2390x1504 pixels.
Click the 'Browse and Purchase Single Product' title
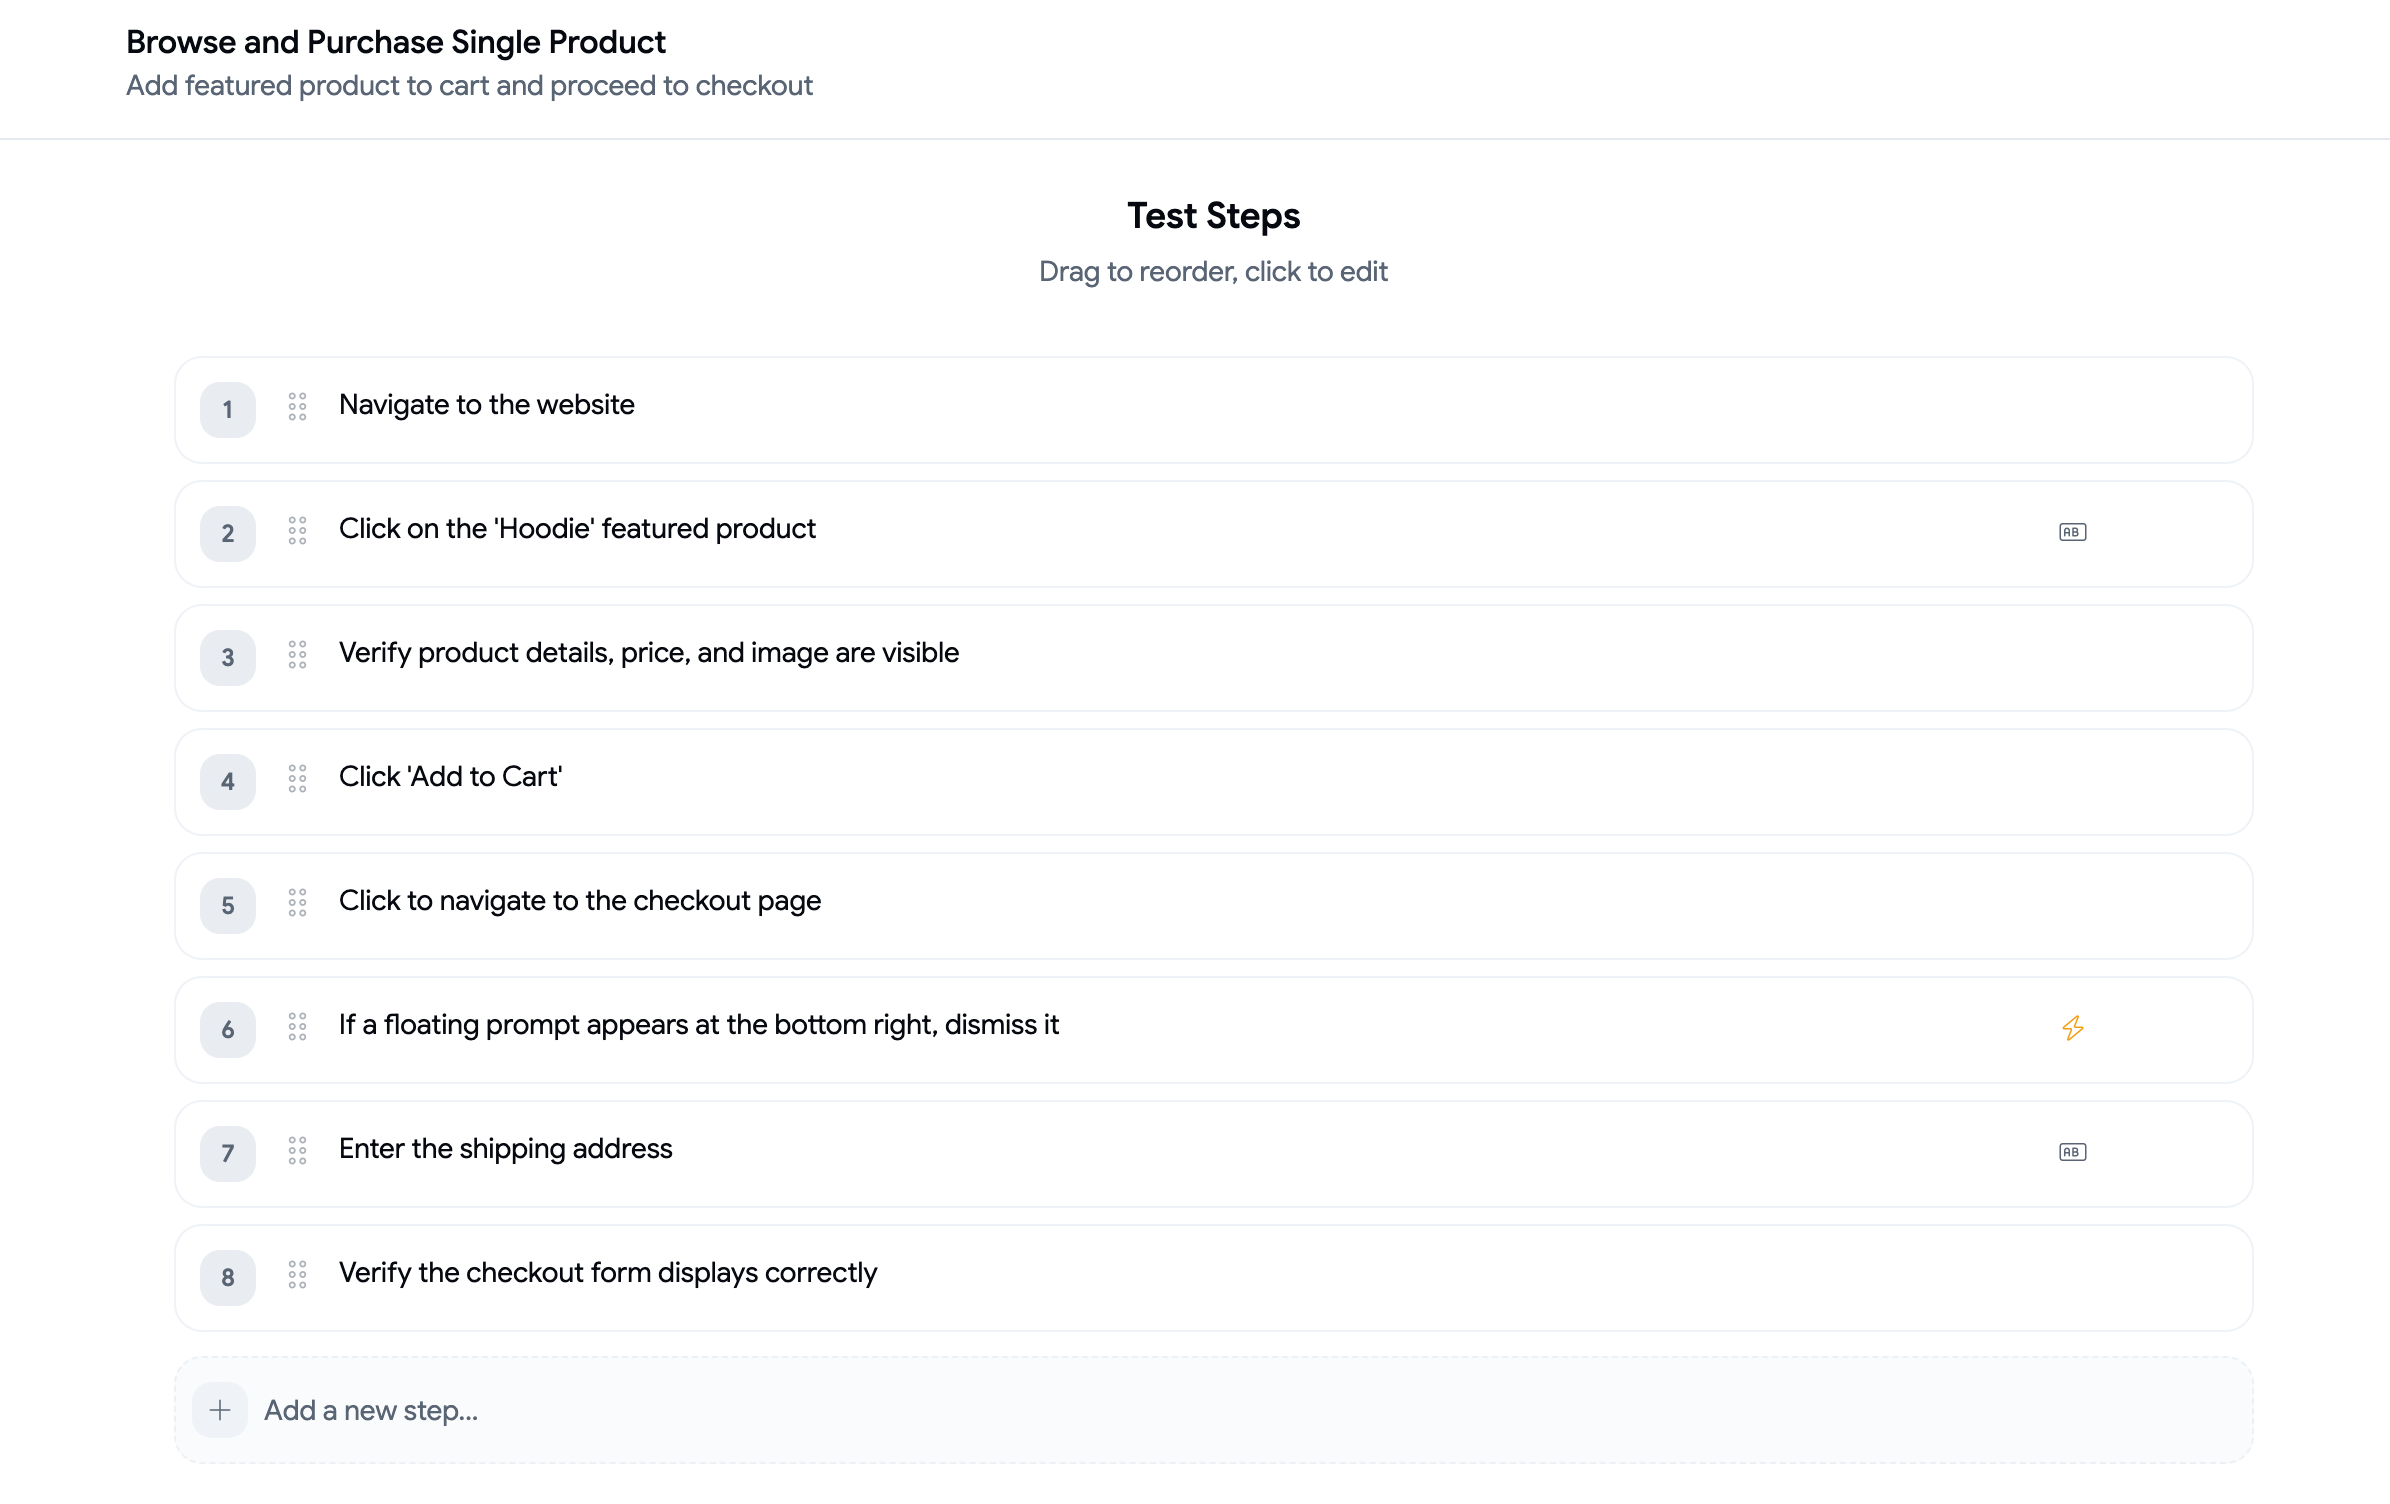(x=395, y=42)
